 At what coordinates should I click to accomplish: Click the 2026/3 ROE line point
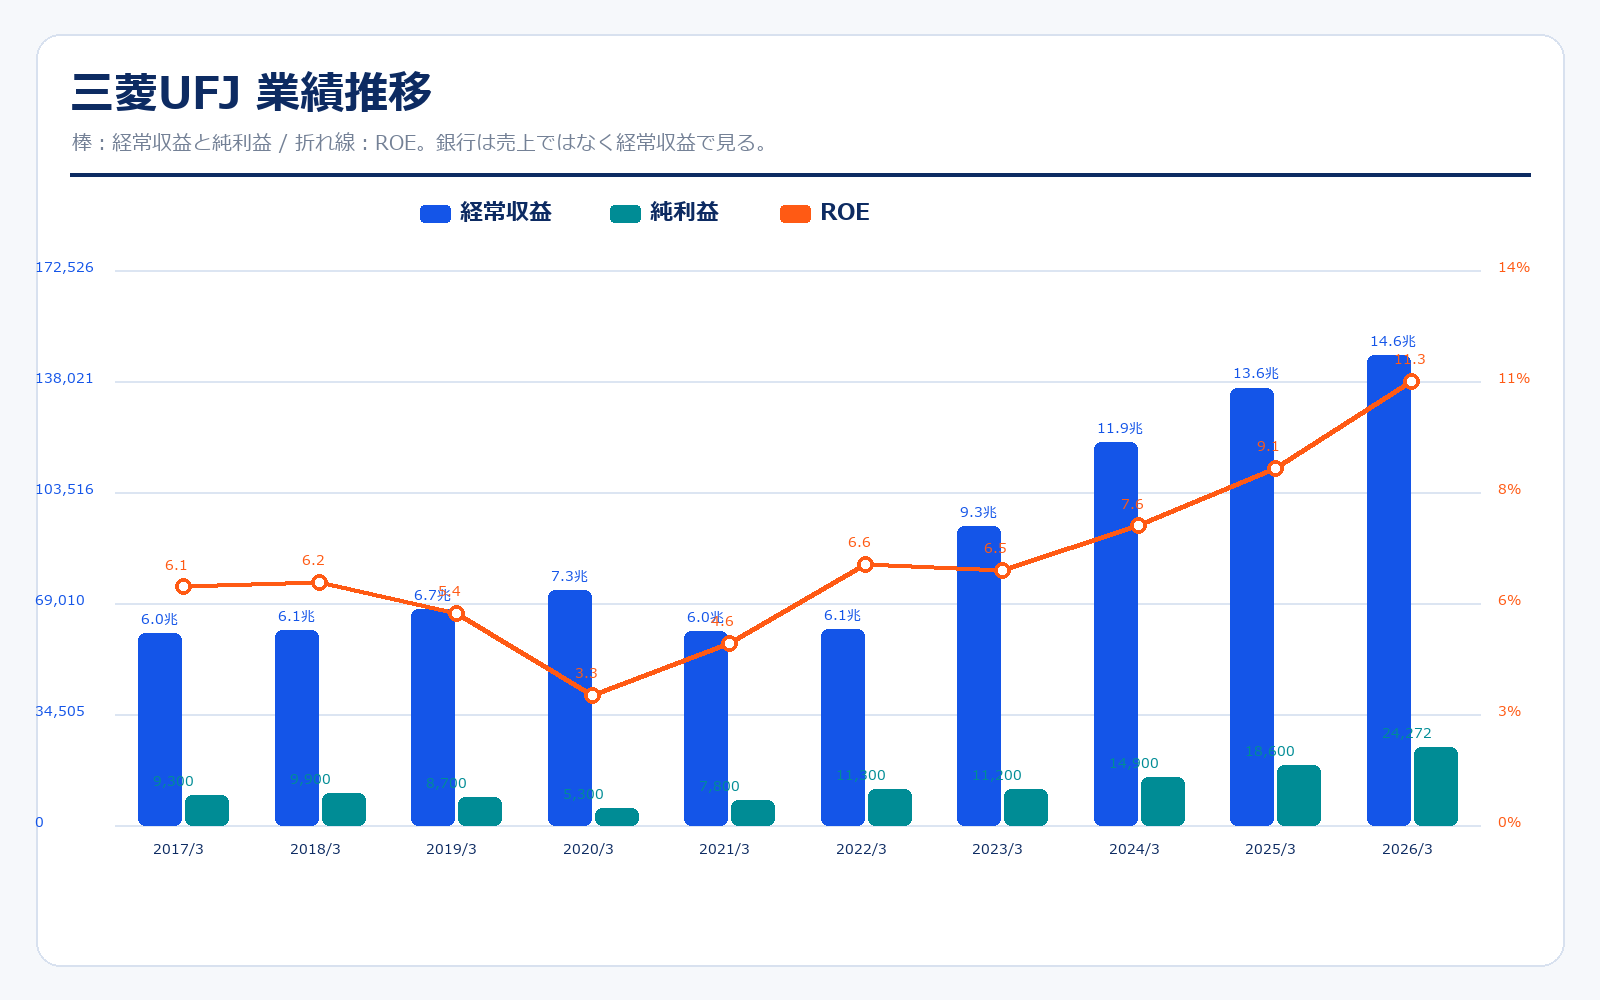[x=1412, y=382]
